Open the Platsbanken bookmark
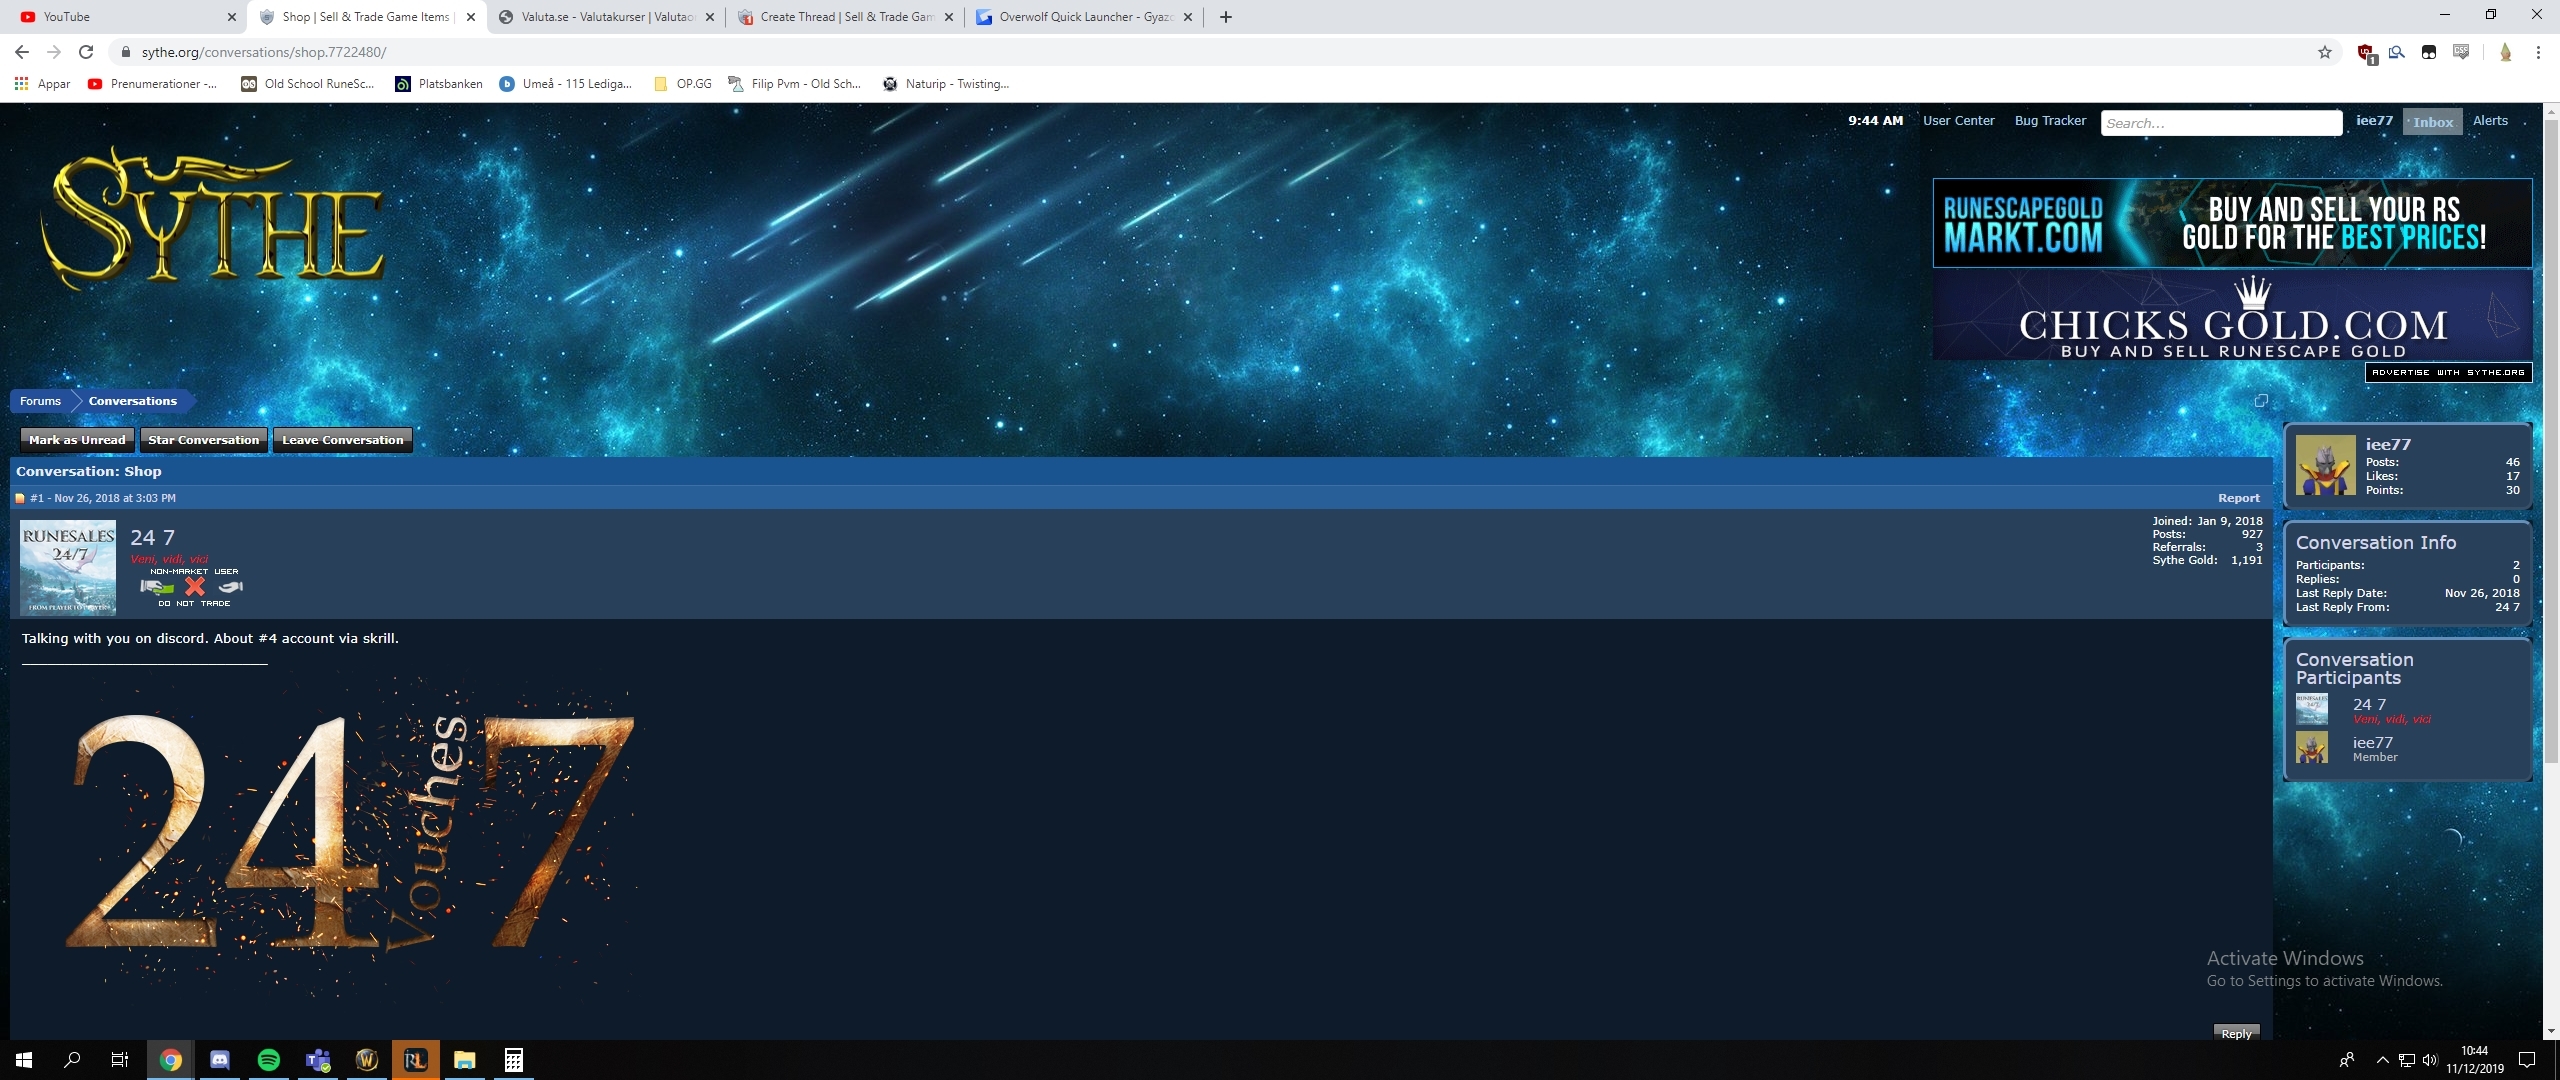Screen dimensions: 2560x1080 coord(439,84)
